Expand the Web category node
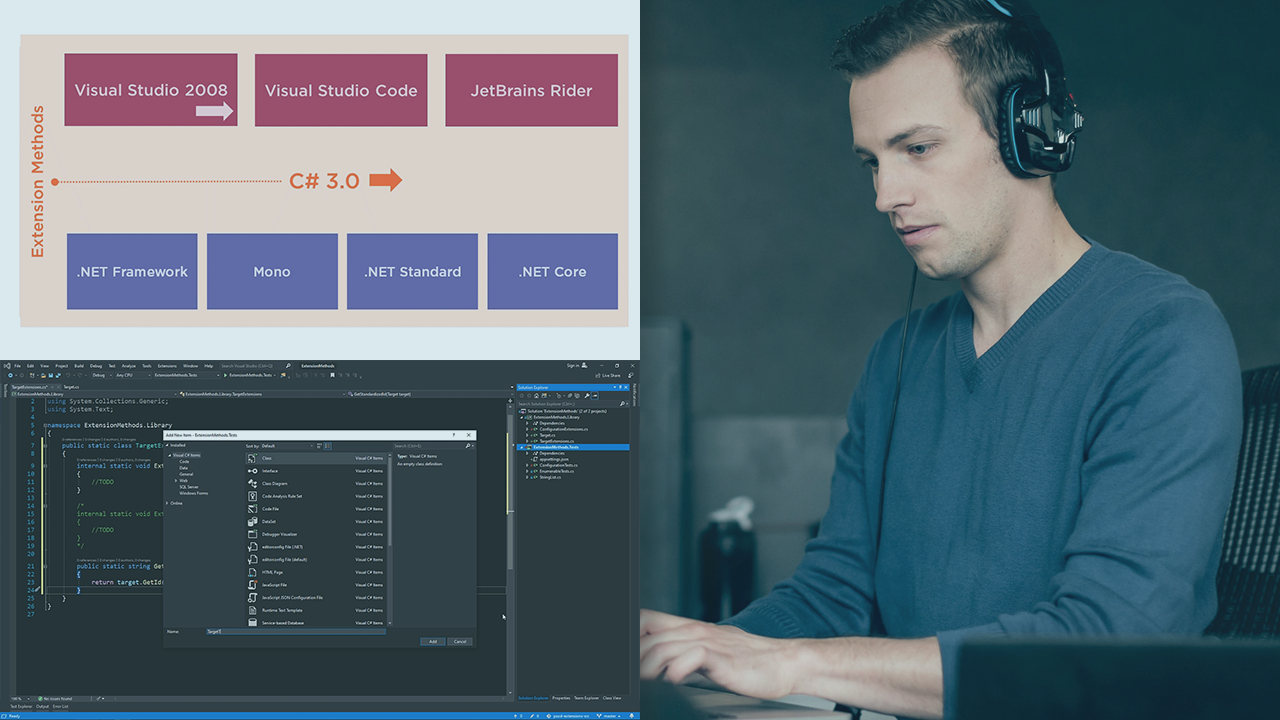 176,480
